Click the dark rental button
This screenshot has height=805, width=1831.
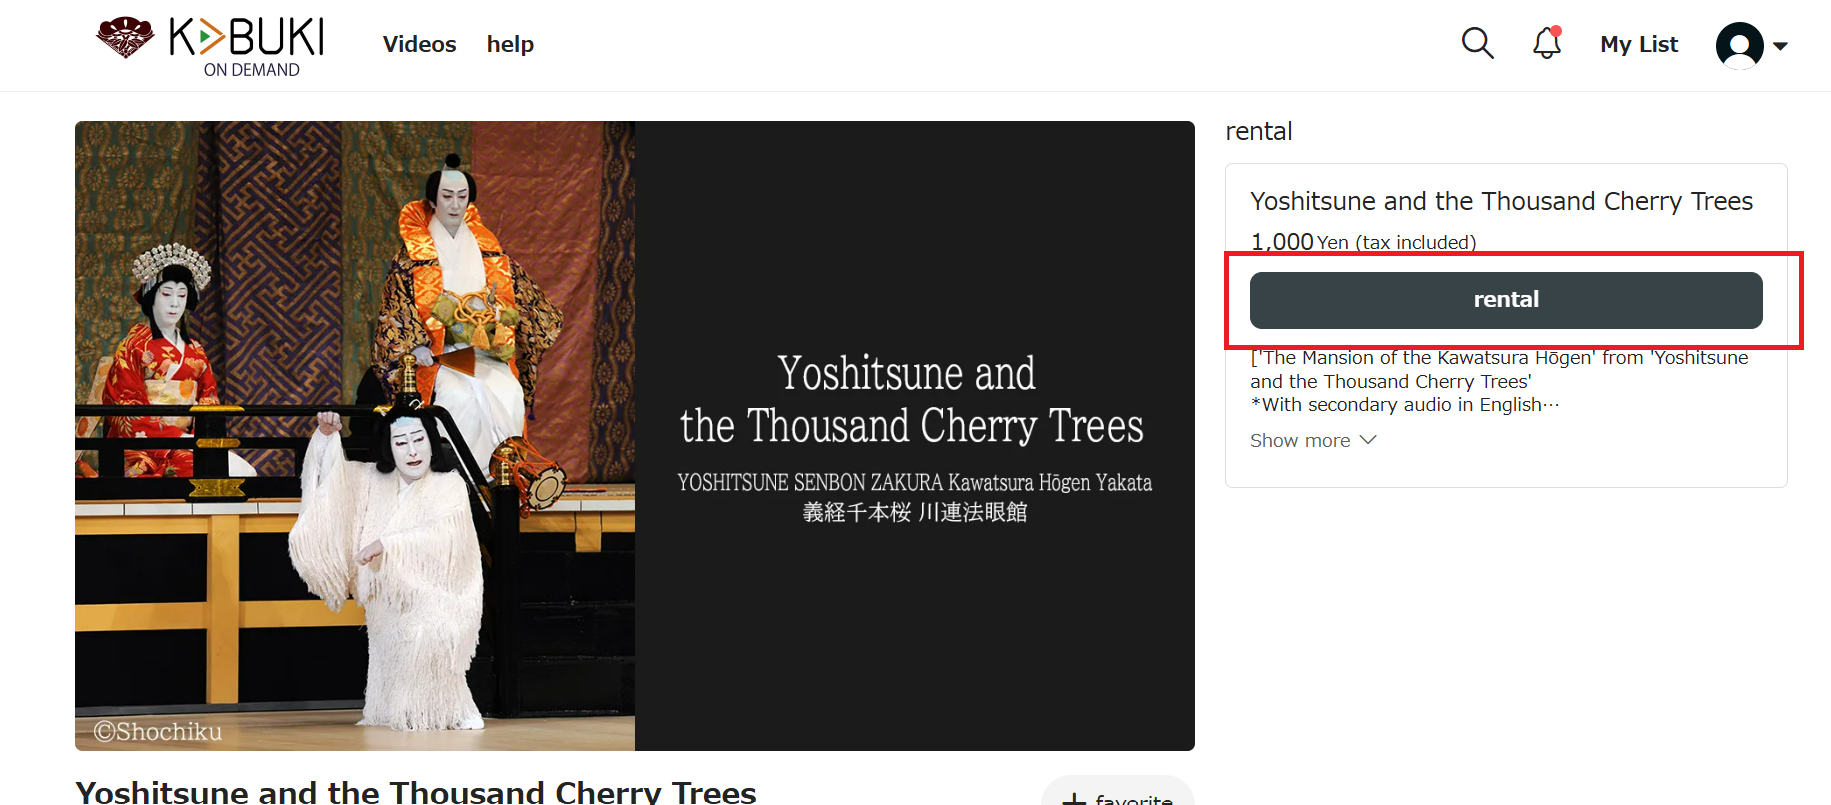(1506, 300)
